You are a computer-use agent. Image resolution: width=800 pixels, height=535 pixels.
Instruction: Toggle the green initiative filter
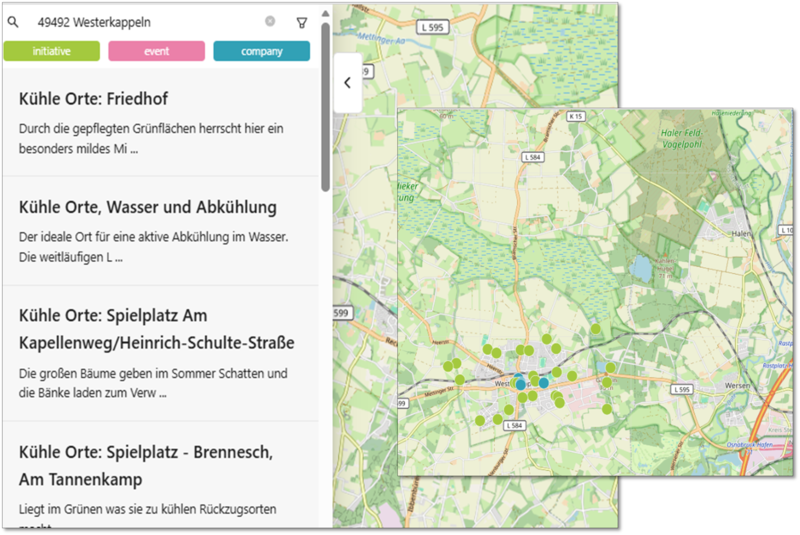point(52,51)
